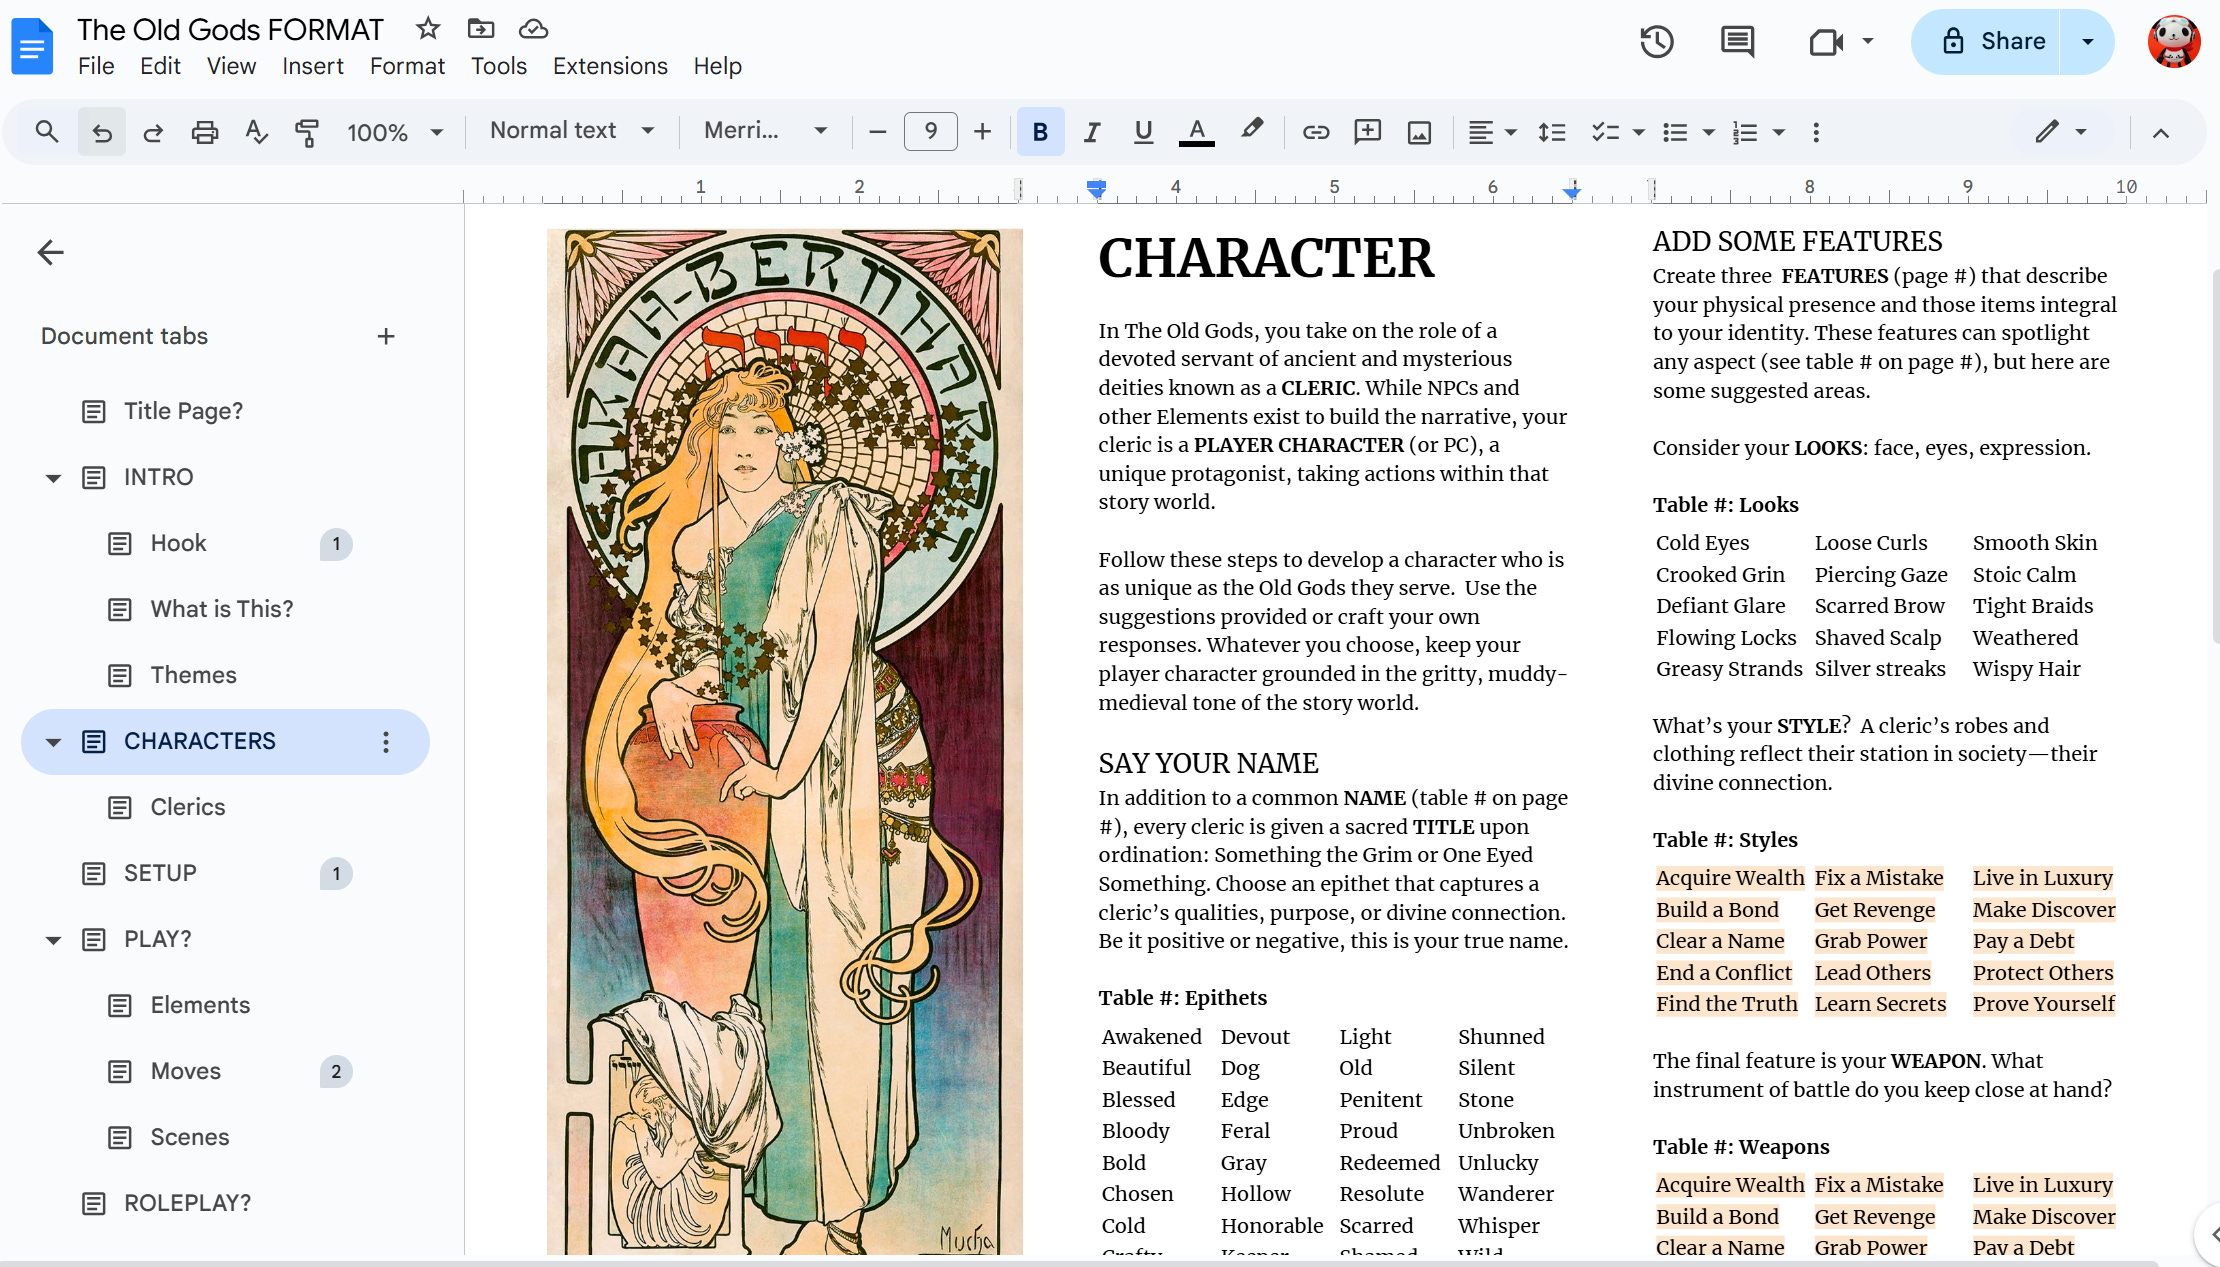2220x1267 pixels.
Task: Open the Extensions menu
Action: point(609,66)
